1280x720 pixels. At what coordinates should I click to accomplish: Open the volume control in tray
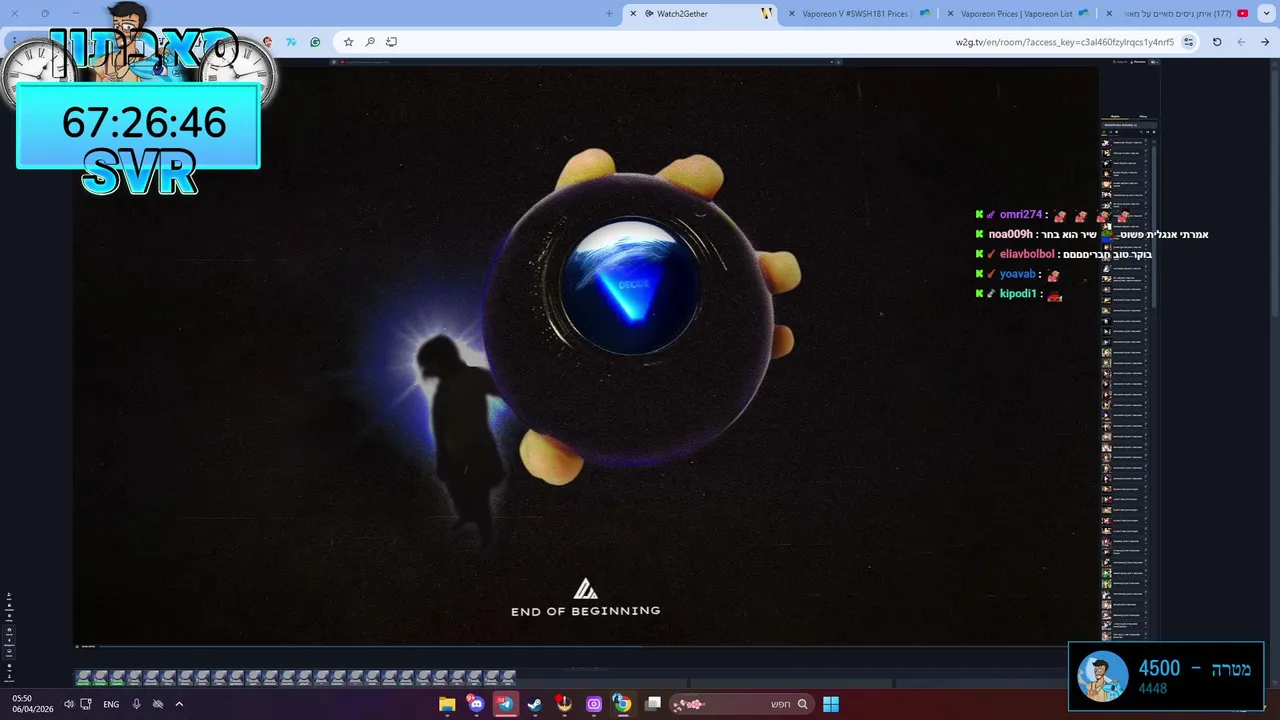tap(68, 704)
